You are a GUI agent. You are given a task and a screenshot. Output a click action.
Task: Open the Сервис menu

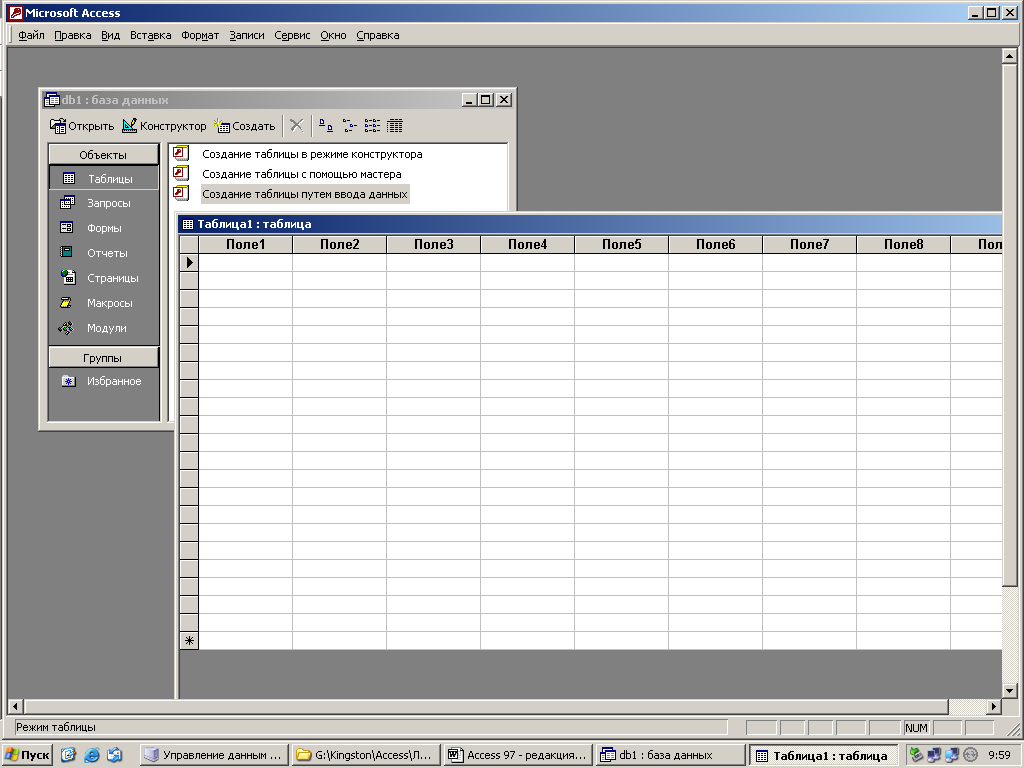point(292,35)
